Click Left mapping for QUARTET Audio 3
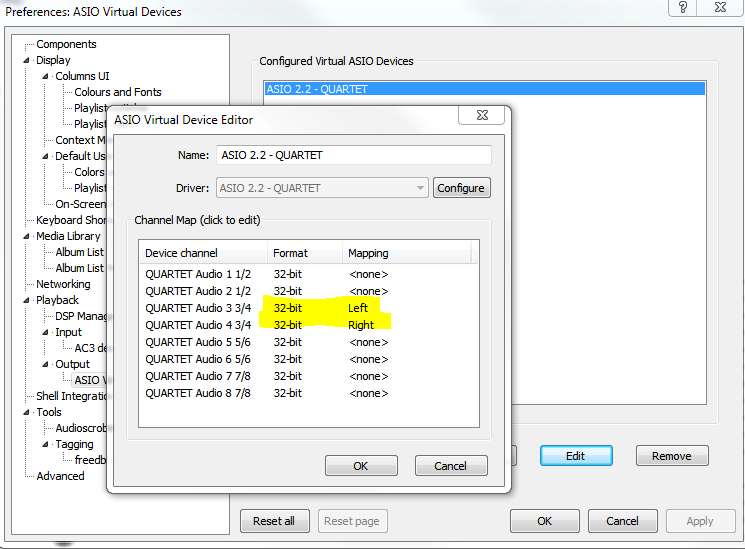745x549 pixels. 358,308
